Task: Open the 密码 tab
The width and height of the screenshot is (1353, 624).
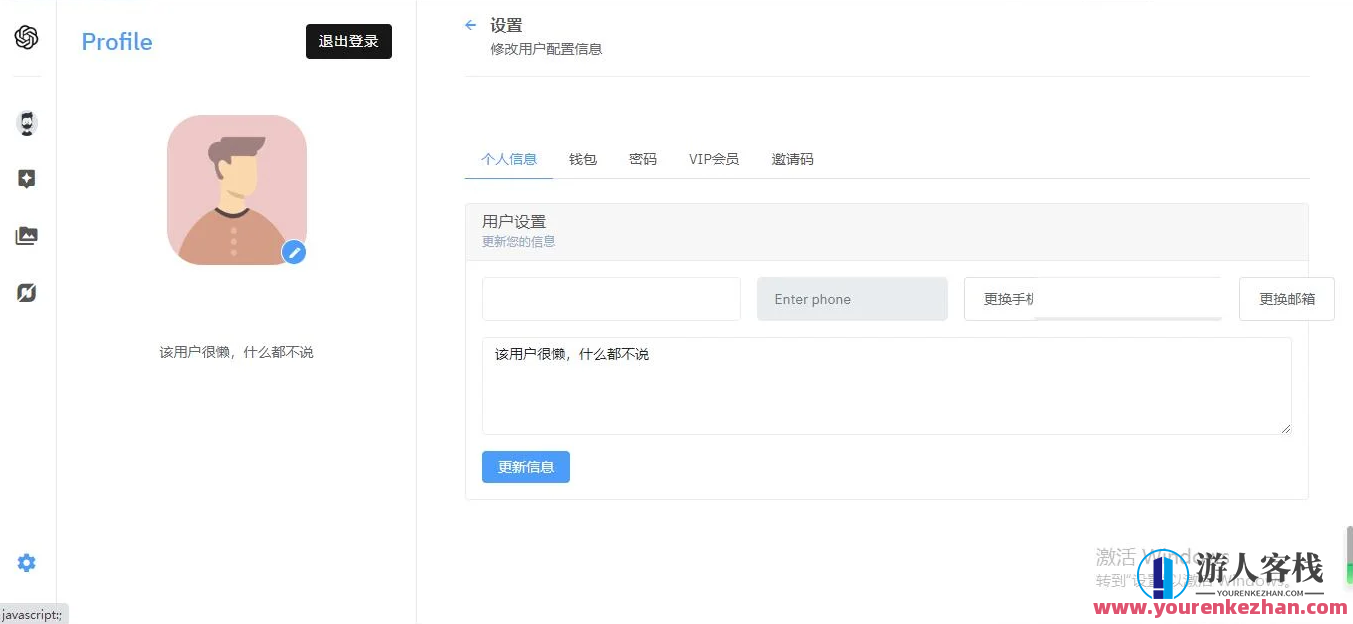Action: coord(643,158)
